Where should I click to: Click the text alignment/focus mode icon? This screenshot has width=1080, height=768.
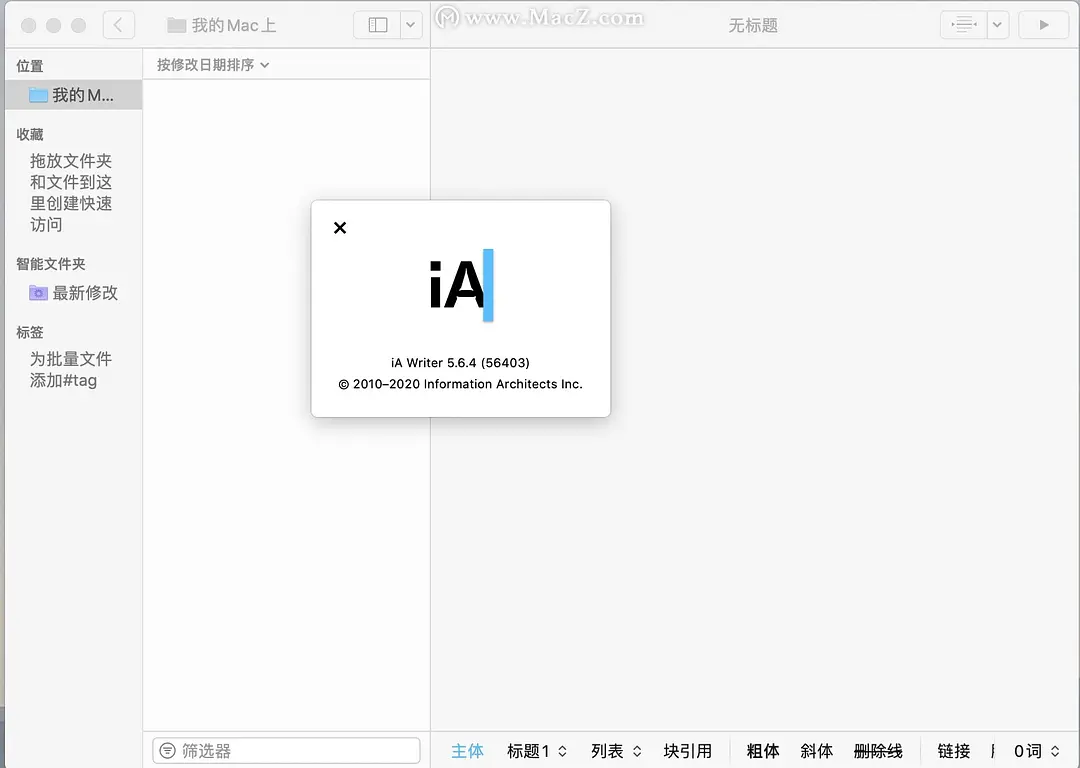click(x=964, y=25)
